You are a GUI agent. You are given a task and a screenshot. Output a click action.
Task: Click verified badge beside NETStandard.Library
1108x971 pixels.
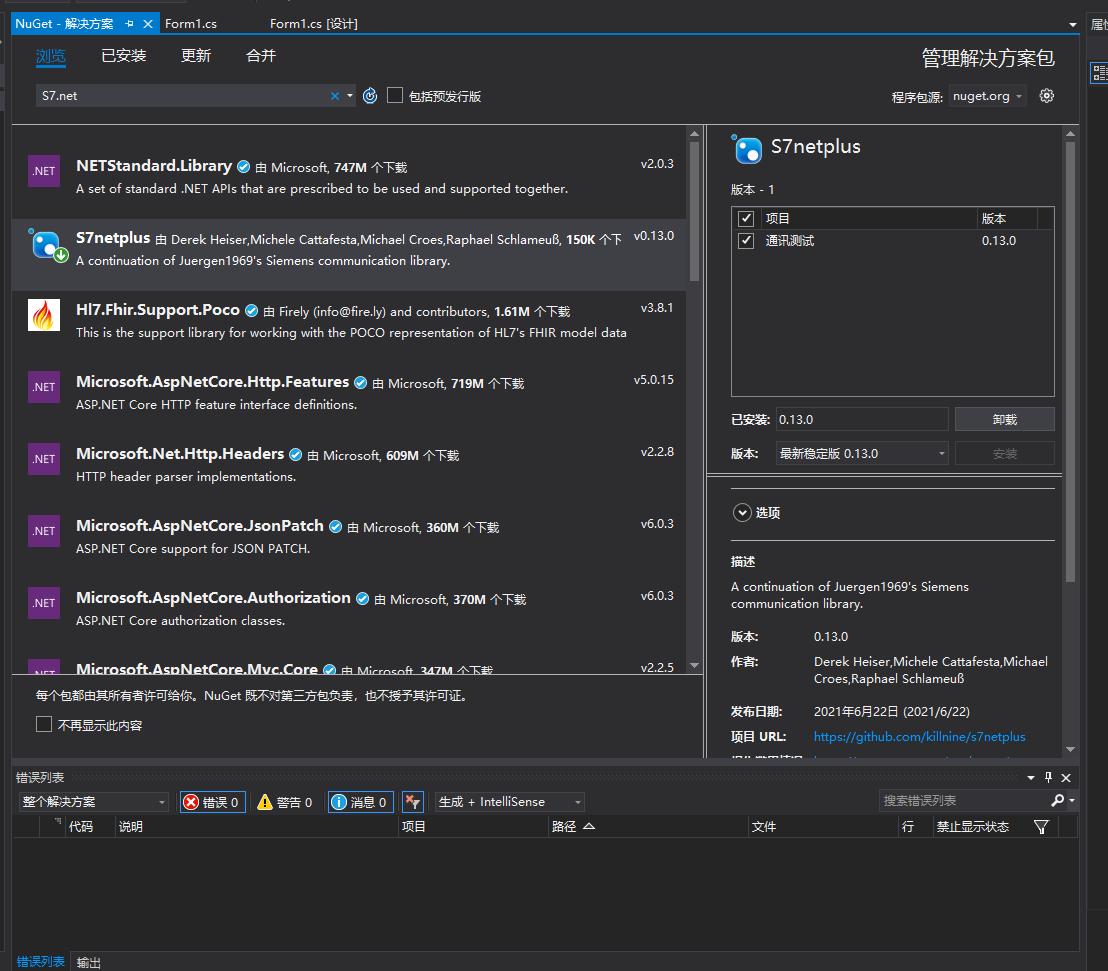[243, 167]
